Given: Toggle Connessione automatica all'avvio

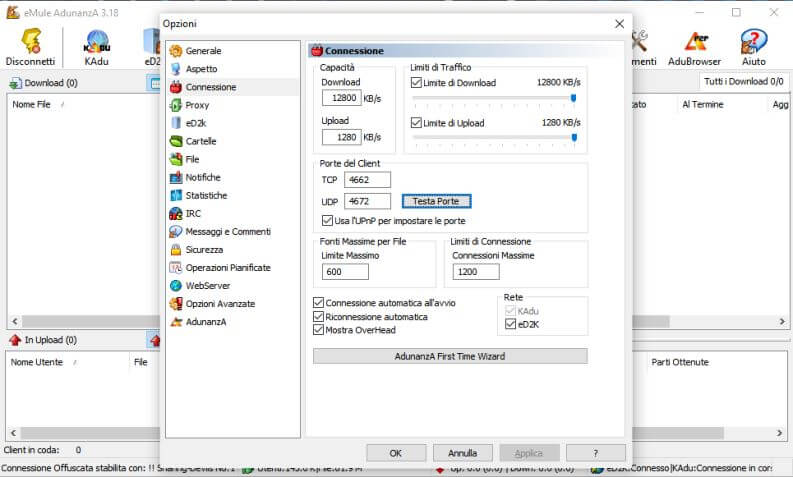Looking at the screenshot, I should pyautogui.click(x=318, y=302).
